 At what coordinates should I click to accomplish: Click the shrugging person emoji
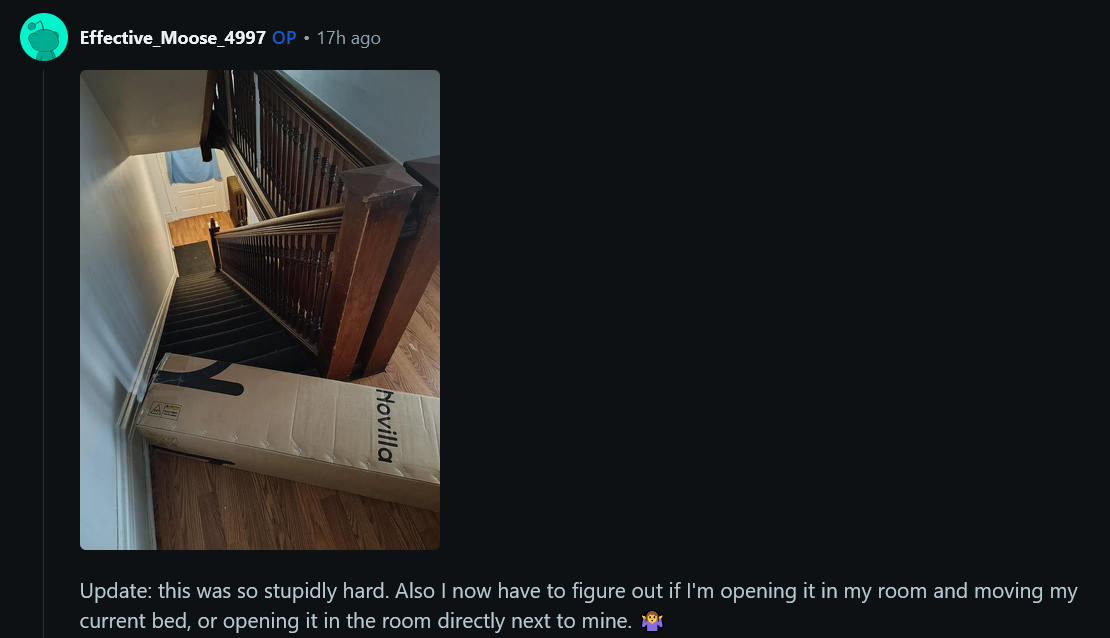pyautogui.click(x=651, y=621)
